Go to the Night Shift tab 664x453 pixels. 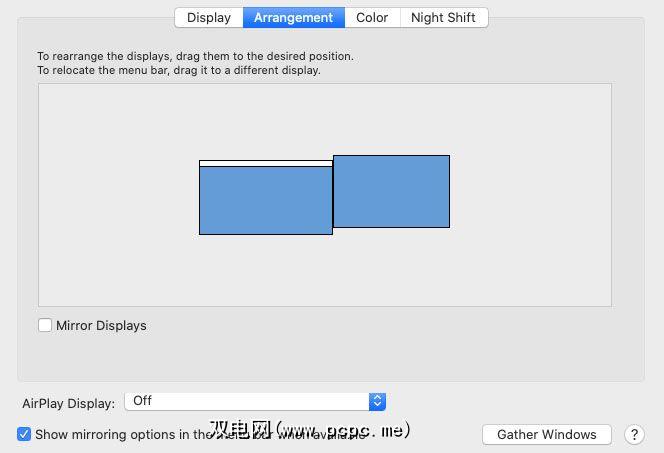tap(443, 17)
